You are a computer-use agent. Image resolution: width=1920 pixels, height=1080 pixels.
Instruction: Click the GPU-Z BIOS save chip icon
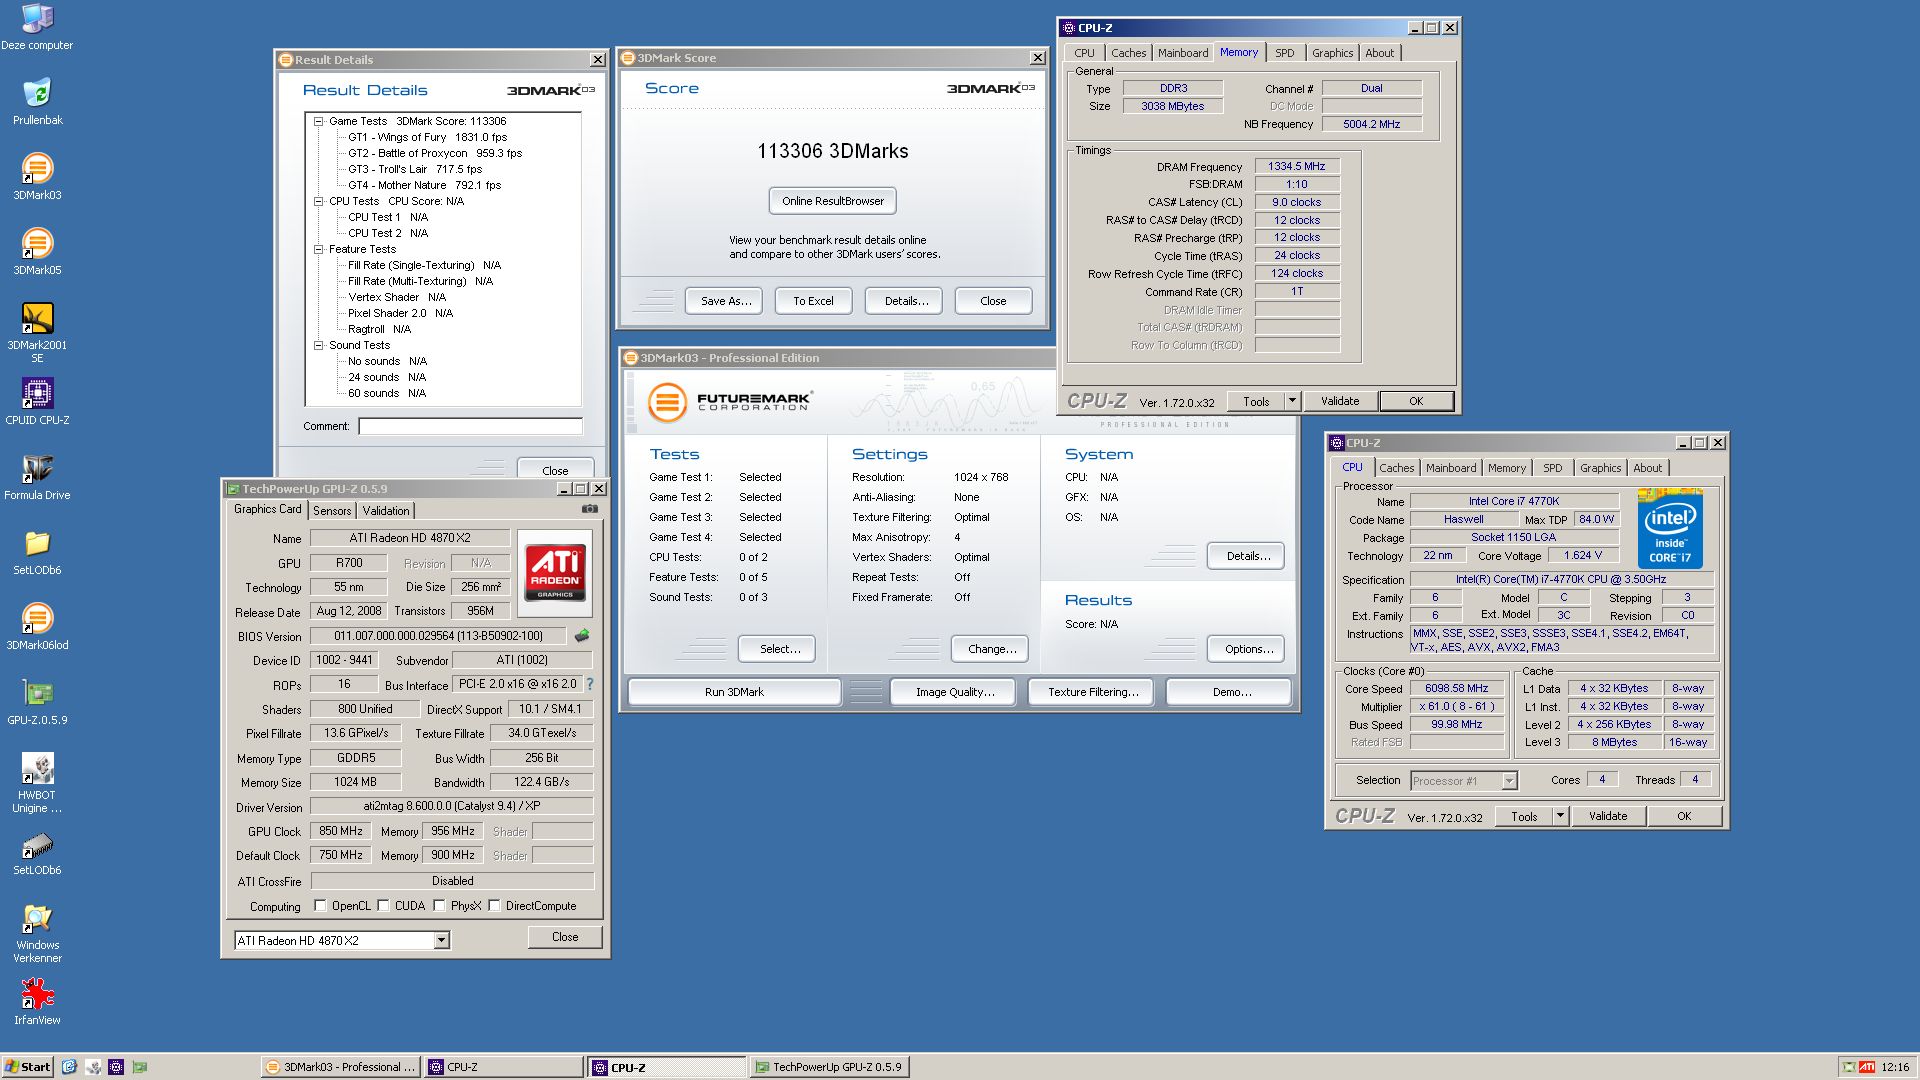coord(582,635)
